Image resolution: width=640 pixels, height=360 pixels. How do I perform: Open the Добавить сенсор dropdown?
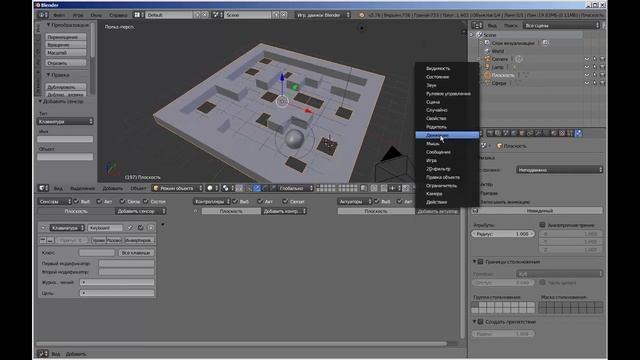coord(140,211)
